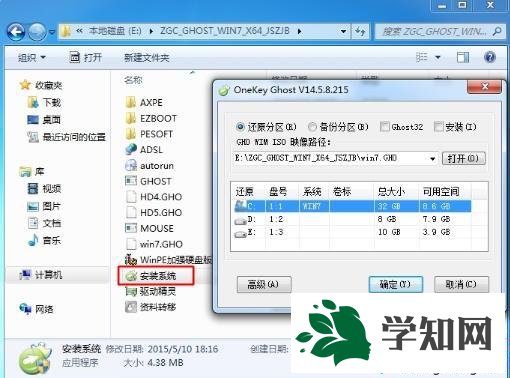Image resolution: width=510 pixels, height=378 pixels.
Task: Click the Back navigation arrow in Explorer
Action: pos(16,32)
